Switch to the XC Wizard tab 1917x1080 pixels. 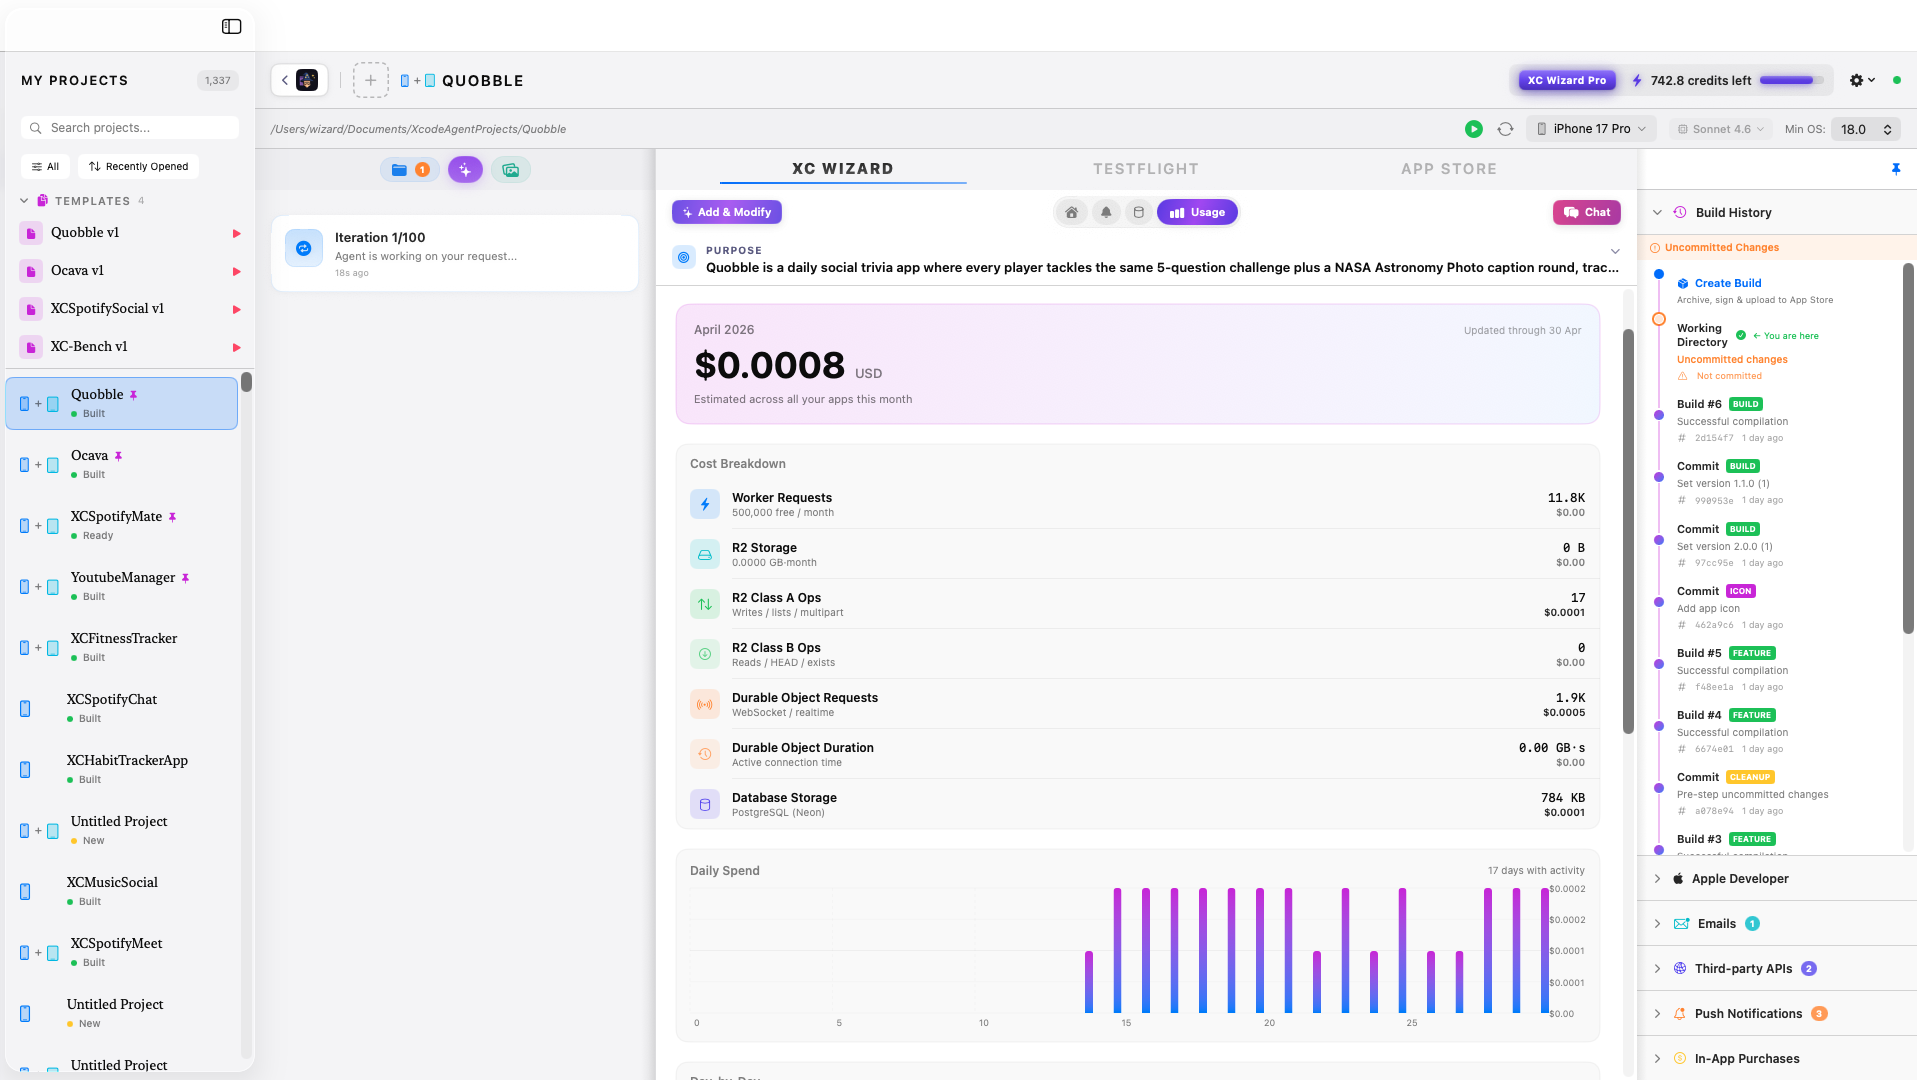tap(842, 169)
